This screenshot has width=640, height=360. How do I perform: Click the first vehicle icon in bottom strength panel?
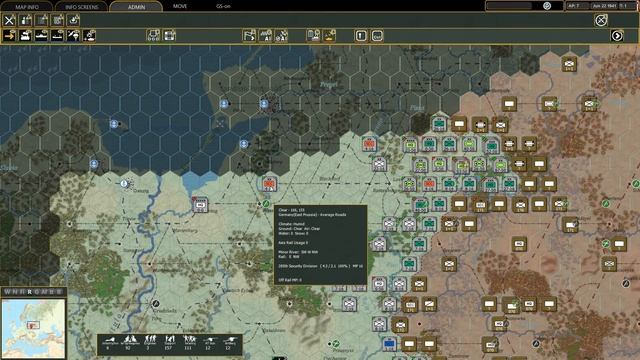tap(109, 340)
